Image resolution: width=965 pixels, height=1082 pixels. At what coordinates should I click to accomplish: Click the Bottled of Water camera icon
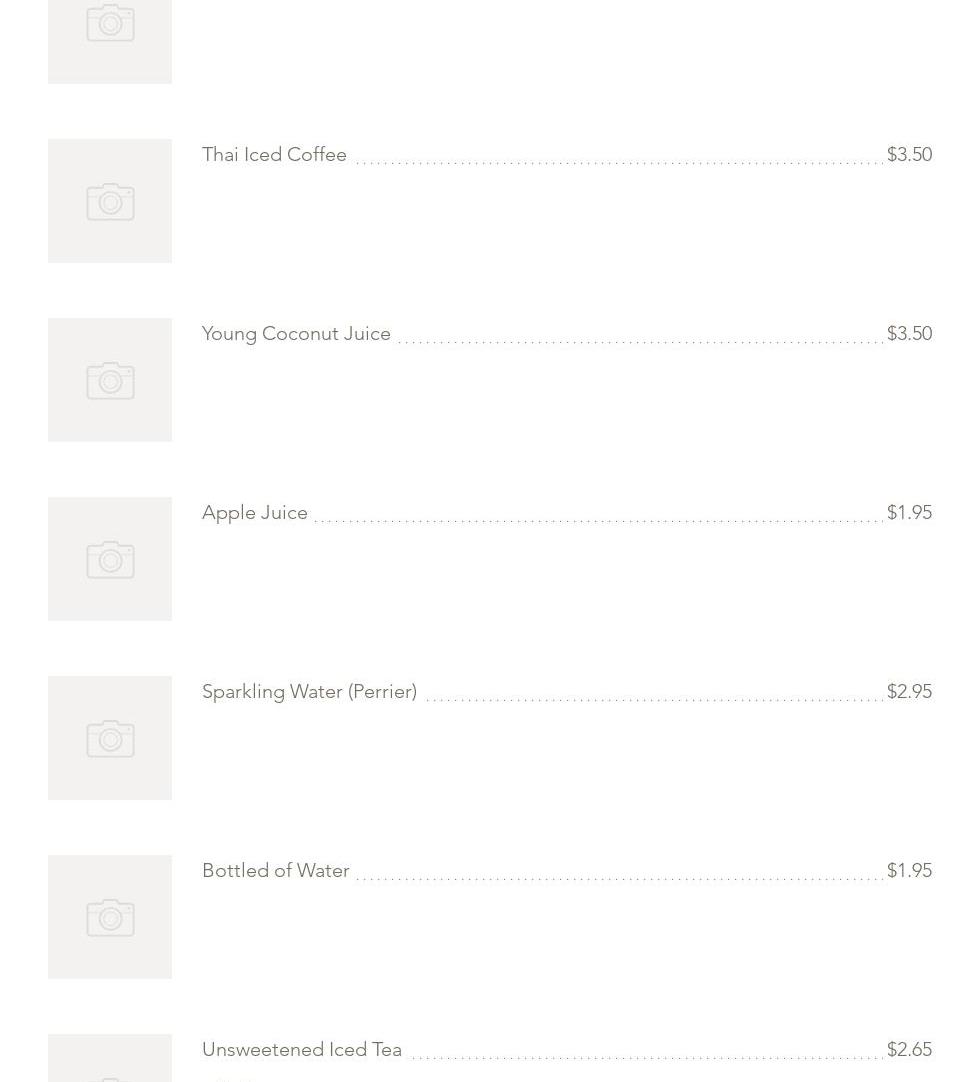point(110,918)
